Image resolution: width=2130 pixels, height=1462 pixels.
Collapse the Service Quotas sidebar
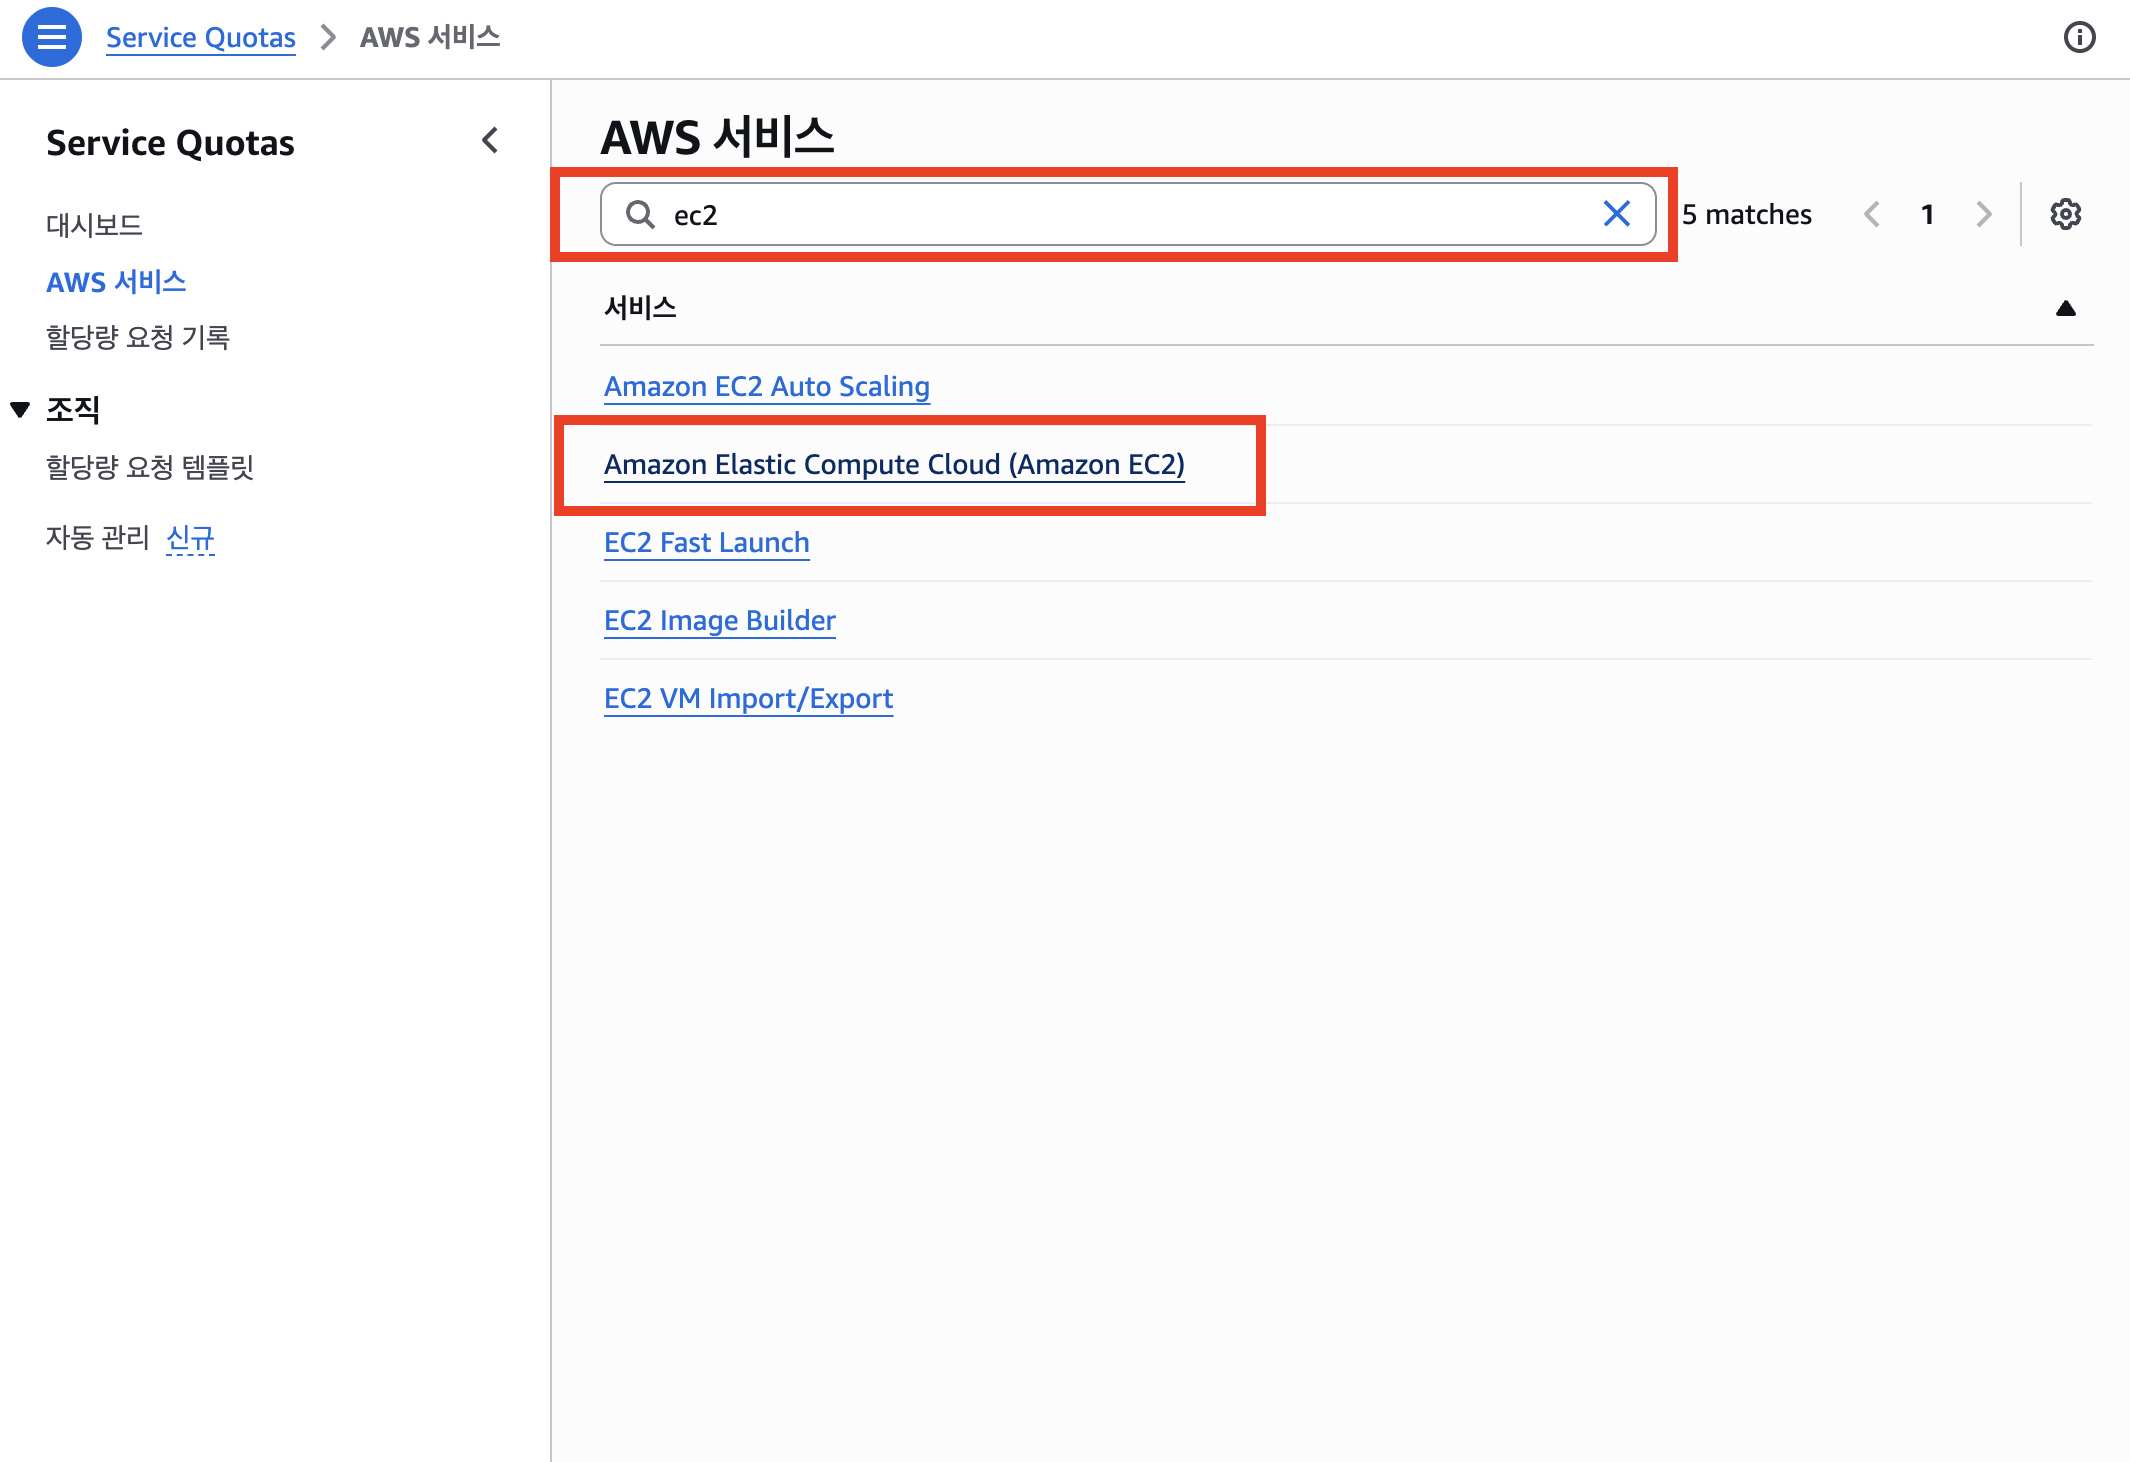coord(490,141)
